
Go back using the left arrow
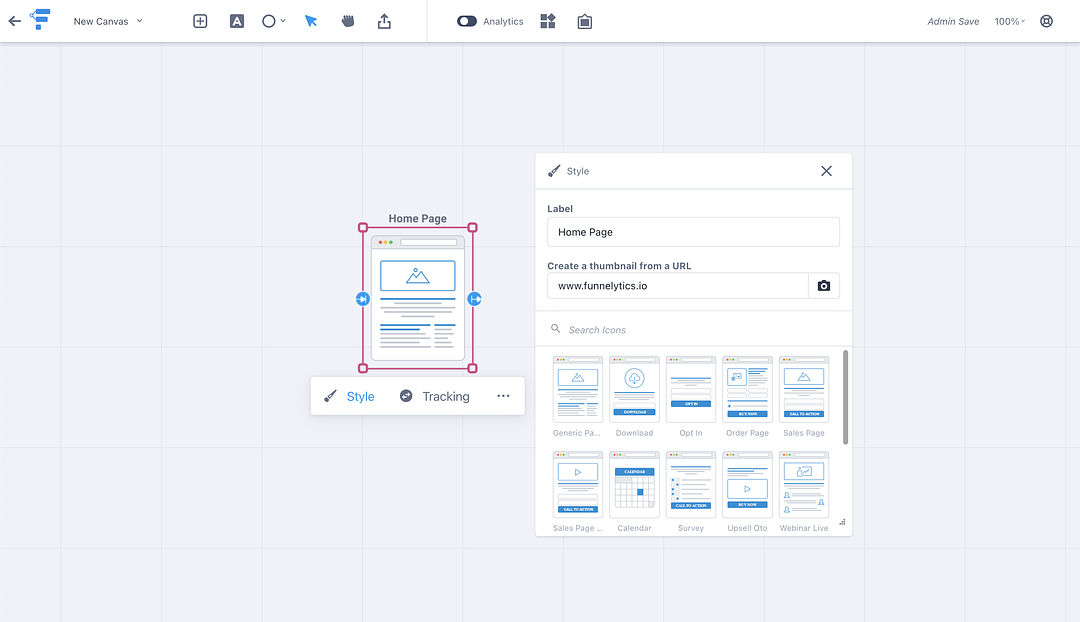click(14, 21)
